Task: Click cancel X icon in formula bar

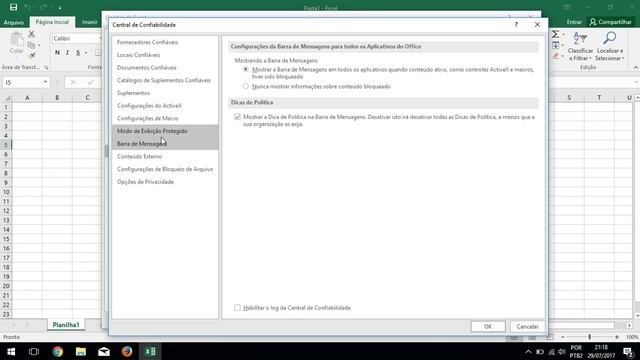Action: (73, 82)
